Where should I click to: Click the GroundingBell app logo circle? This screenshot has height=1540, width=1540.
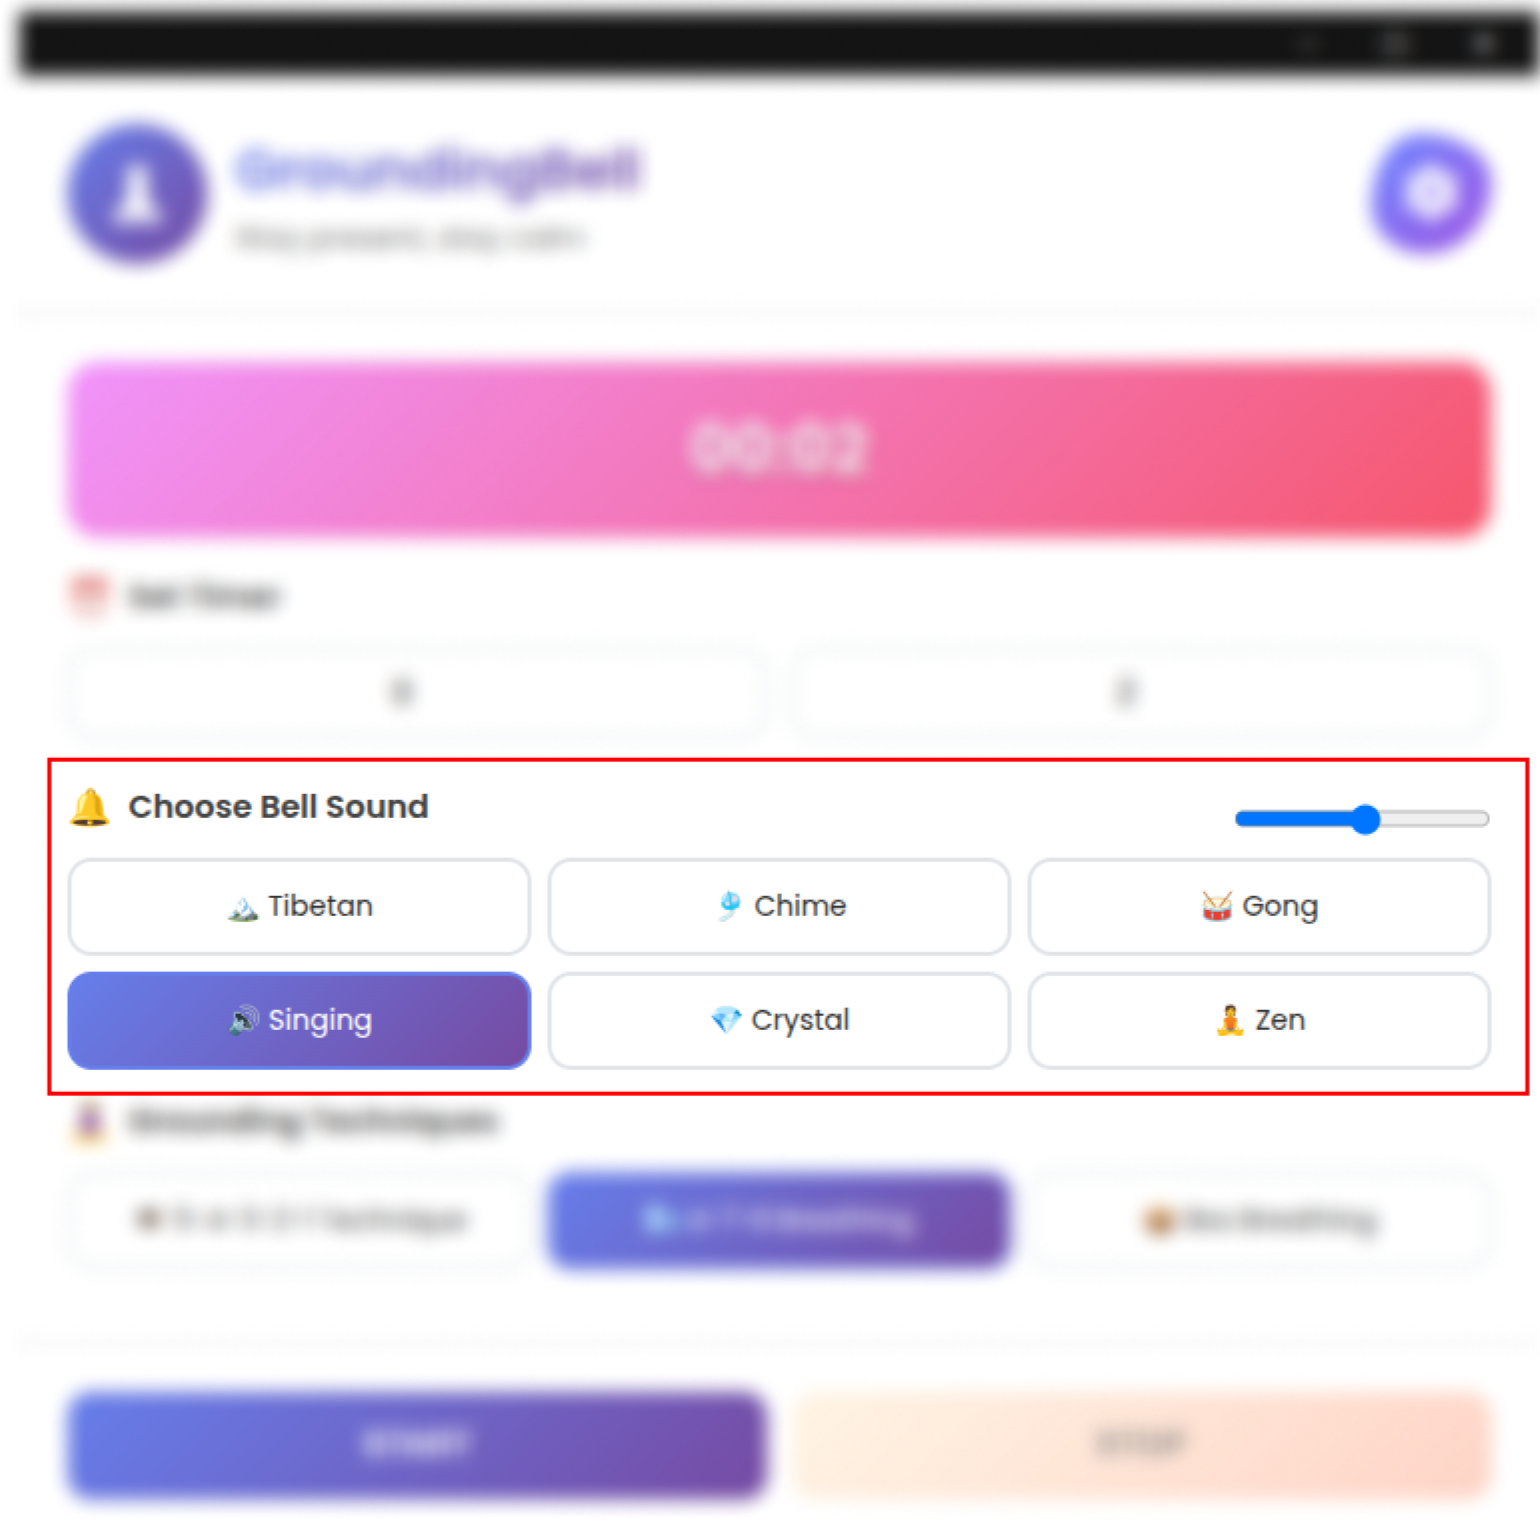(138, 193)
